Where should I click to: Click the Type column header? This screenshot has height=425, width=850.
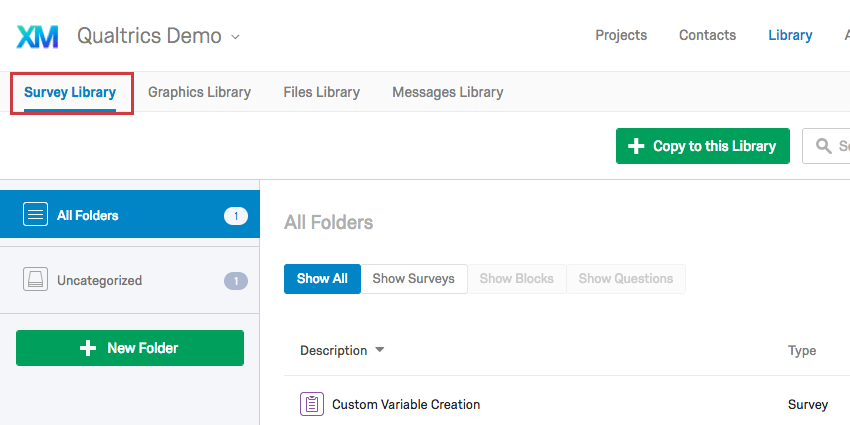coord(802,351)
